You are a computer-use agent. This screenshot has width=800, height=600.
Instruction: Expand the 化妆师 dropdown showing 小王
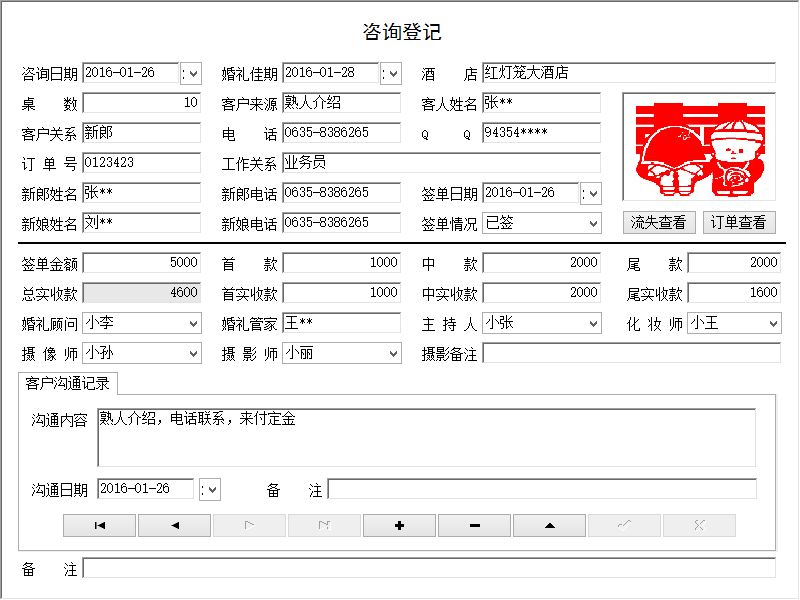tap(772, 324)
